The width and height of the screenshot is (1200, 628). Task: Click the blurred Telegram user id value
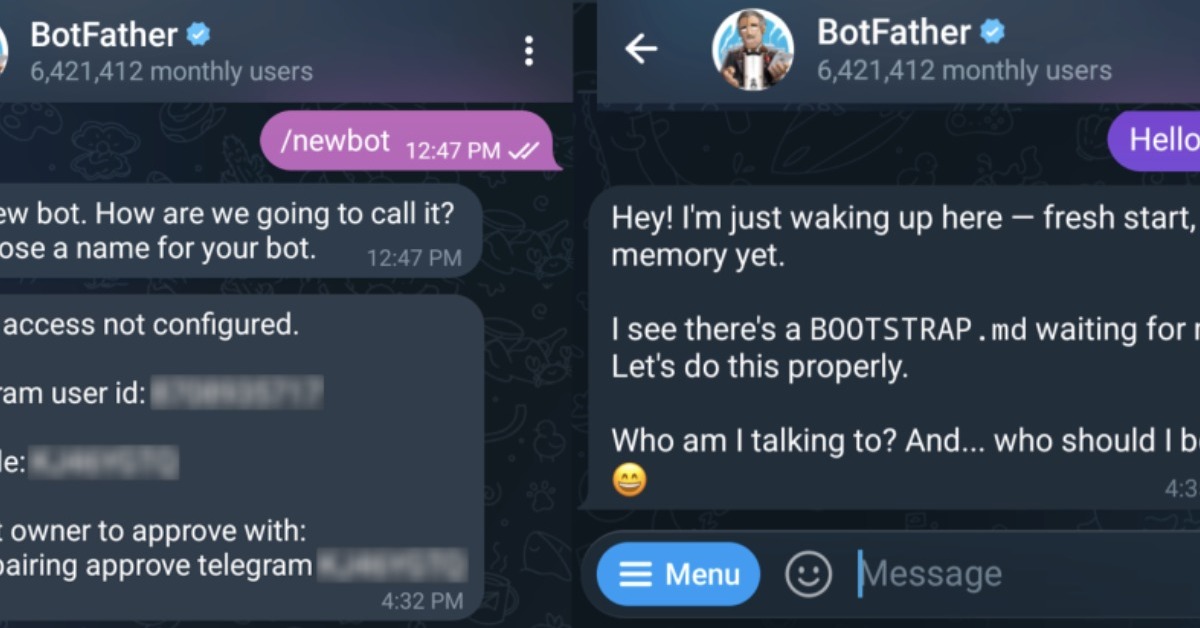pyautogui.click(x=238, y=393)
